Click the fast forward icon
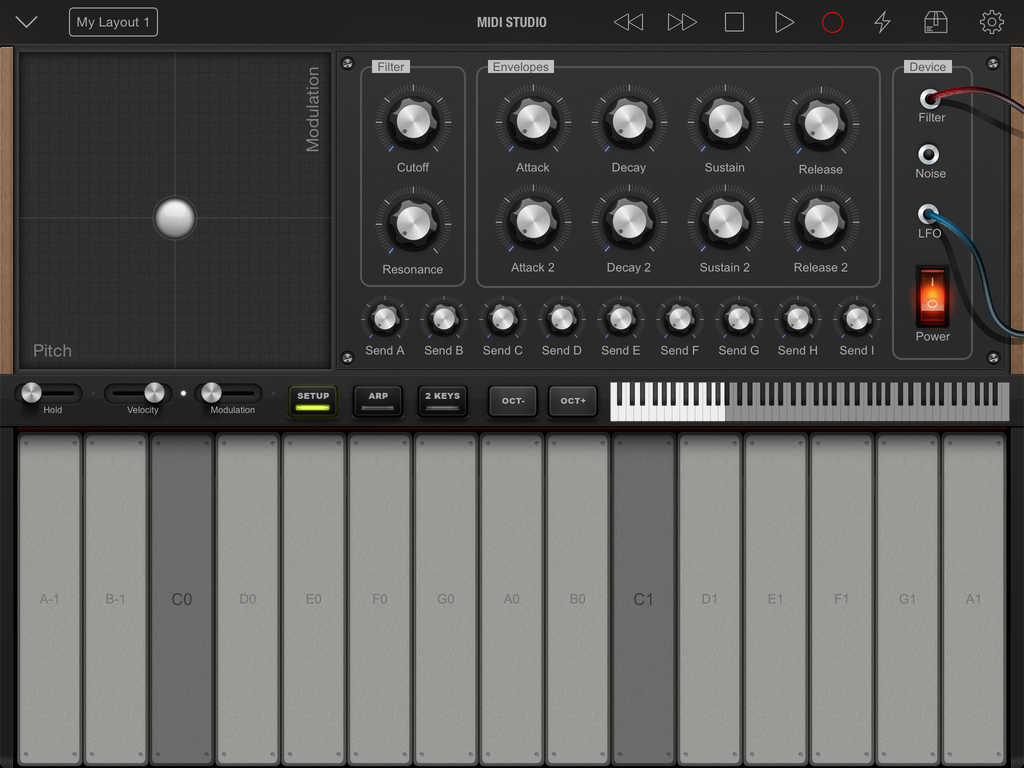This screenshot has width=1024, height=768. click(x=682, y=22)
